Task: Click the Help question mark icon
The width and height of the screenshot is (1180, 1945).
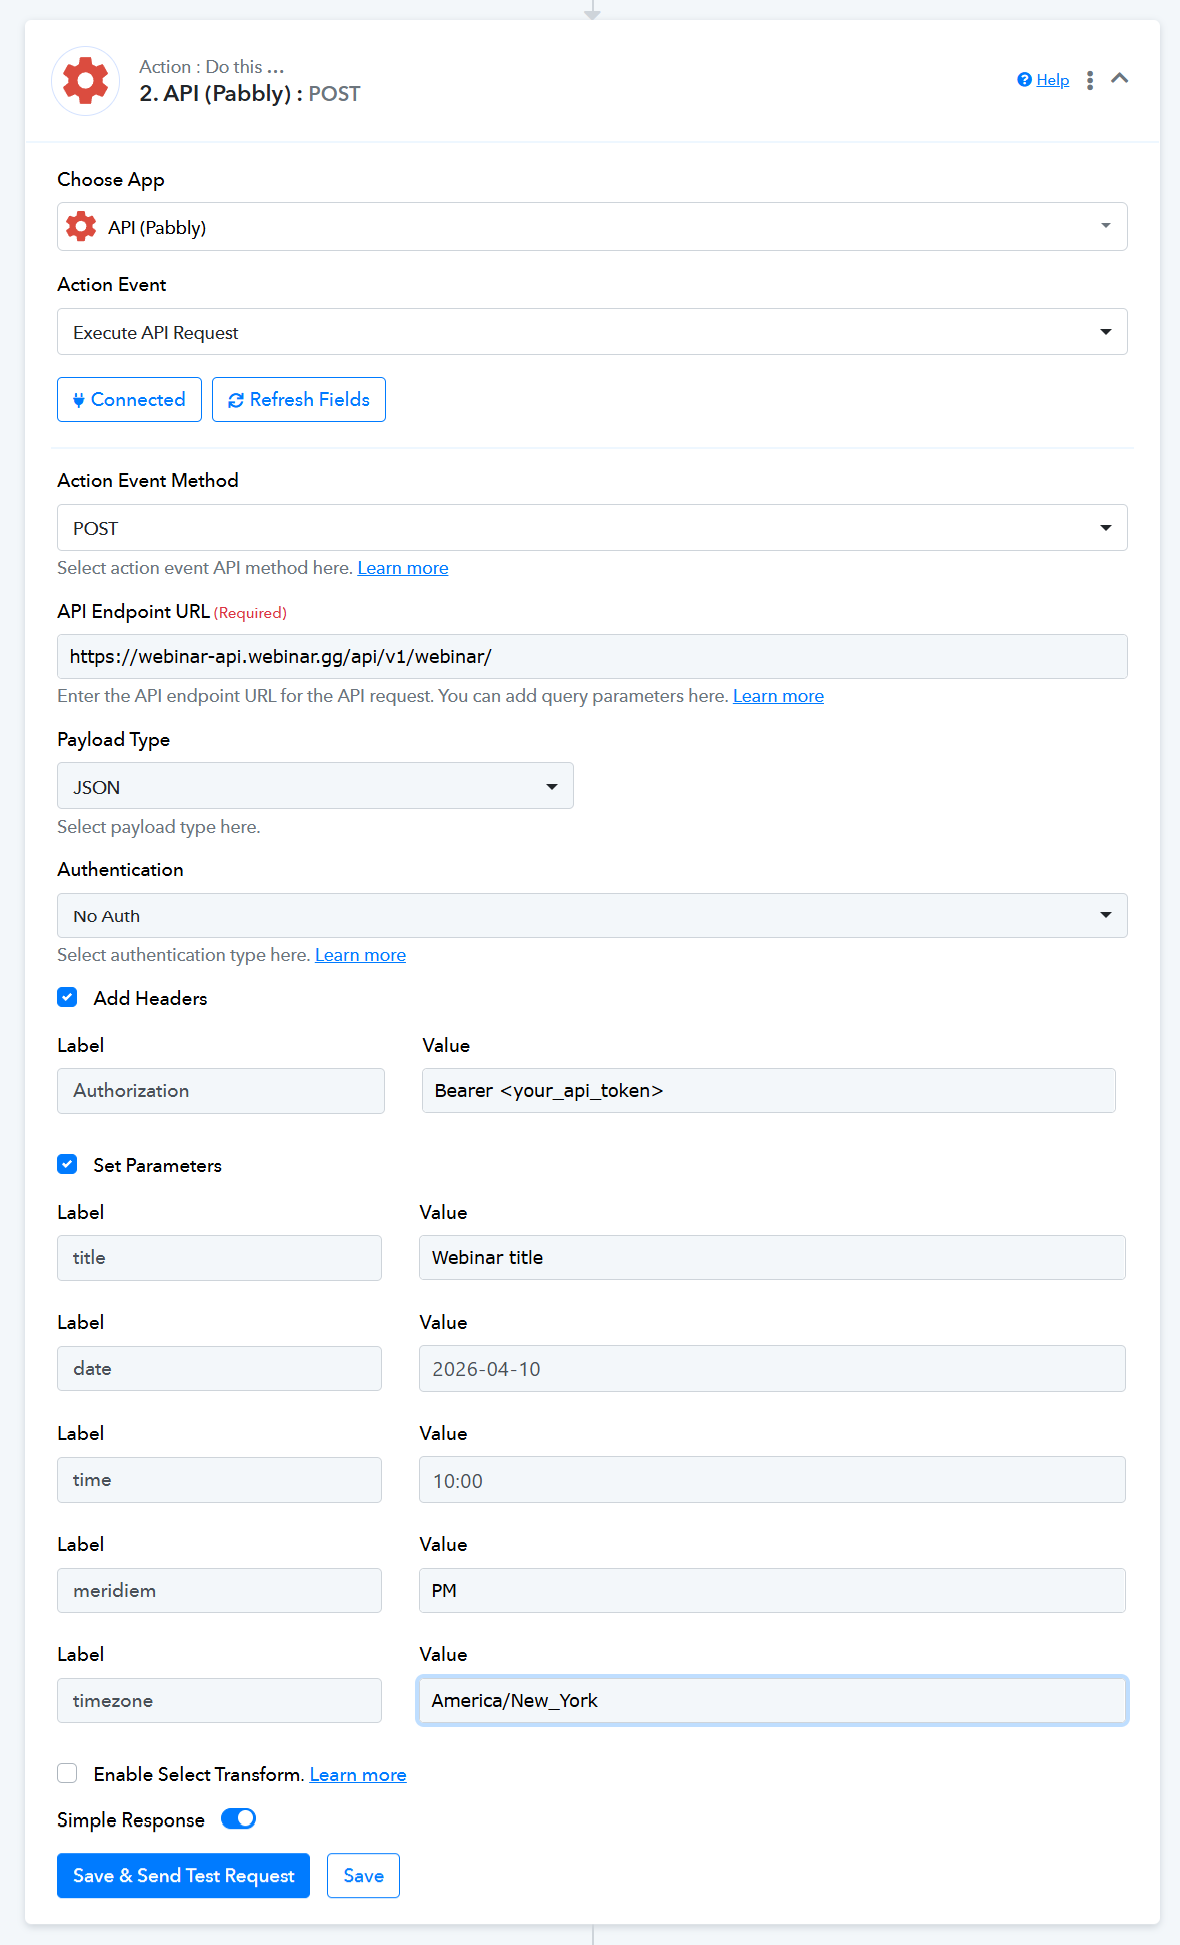Action: 1024,80
